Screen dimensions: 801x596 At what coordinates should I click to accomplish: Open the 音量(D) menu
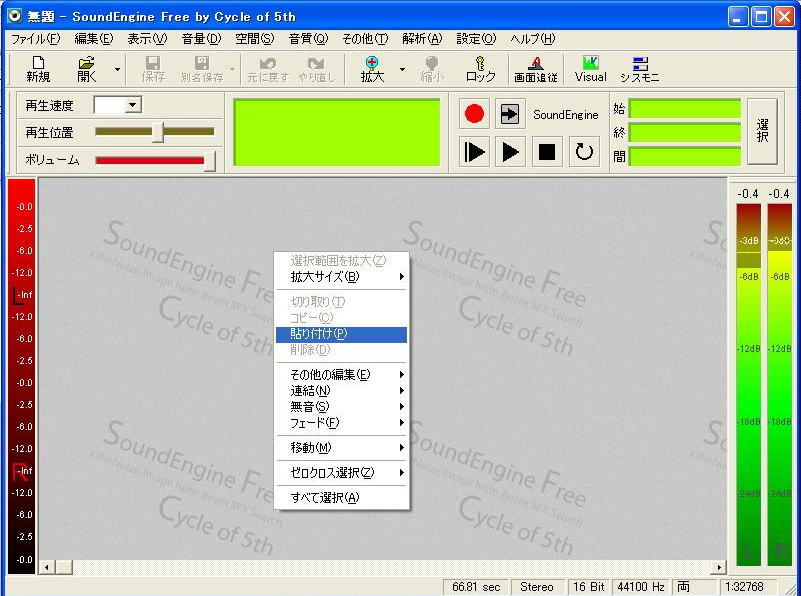201,39
